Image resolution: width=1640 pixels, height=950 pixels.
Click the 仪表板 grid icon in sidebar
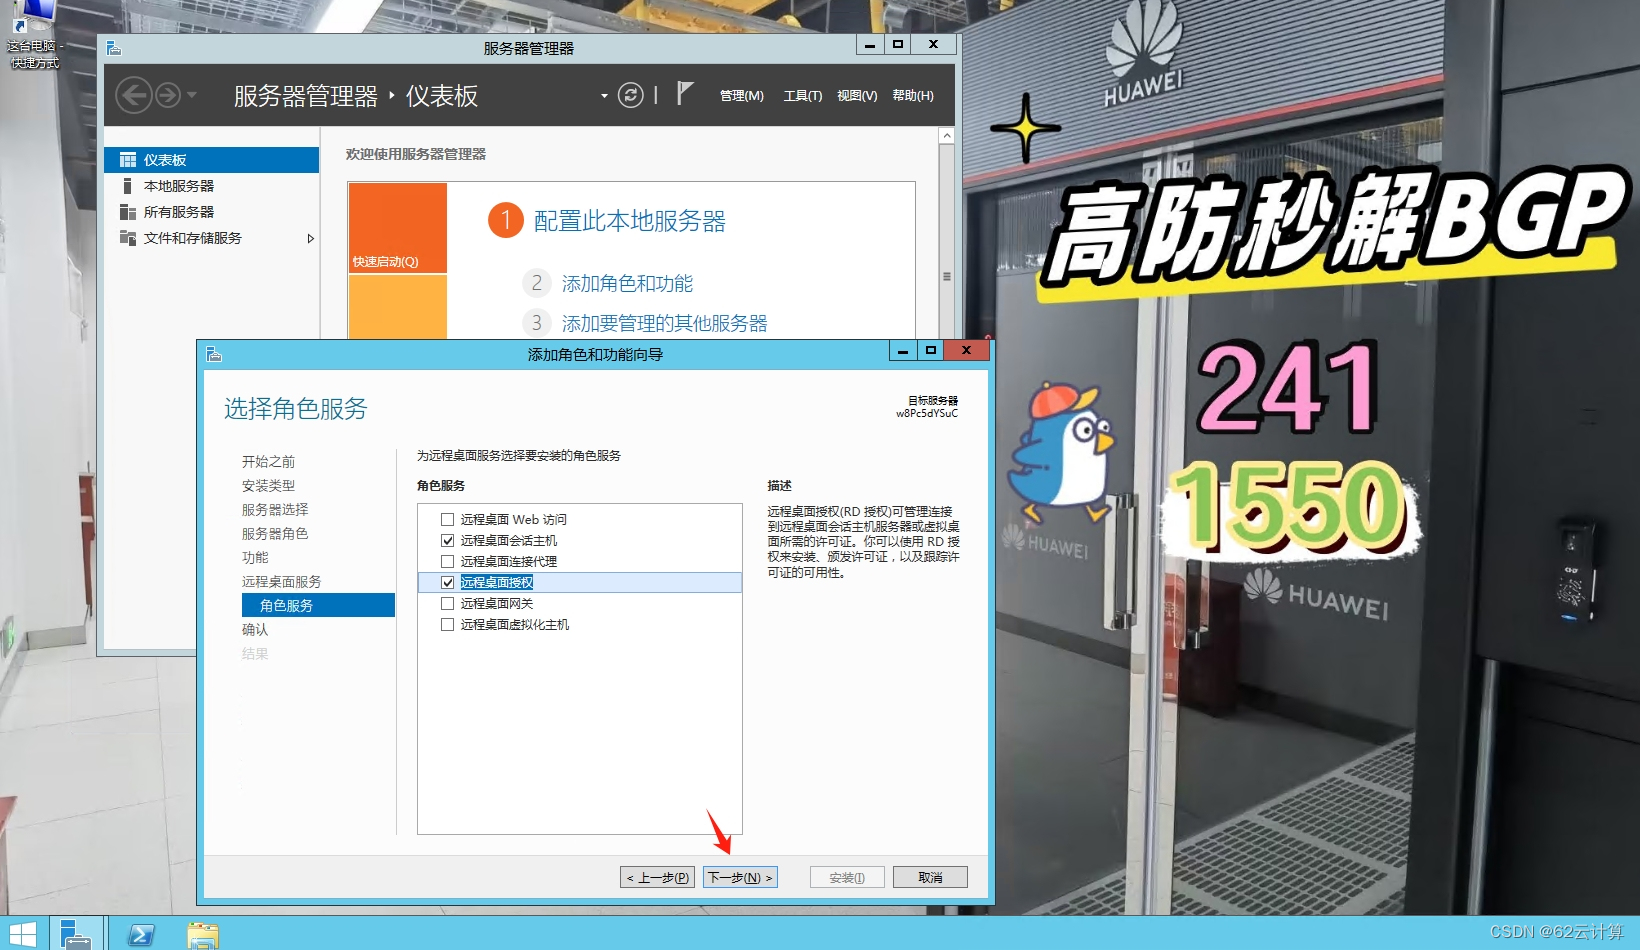[128, 160]
